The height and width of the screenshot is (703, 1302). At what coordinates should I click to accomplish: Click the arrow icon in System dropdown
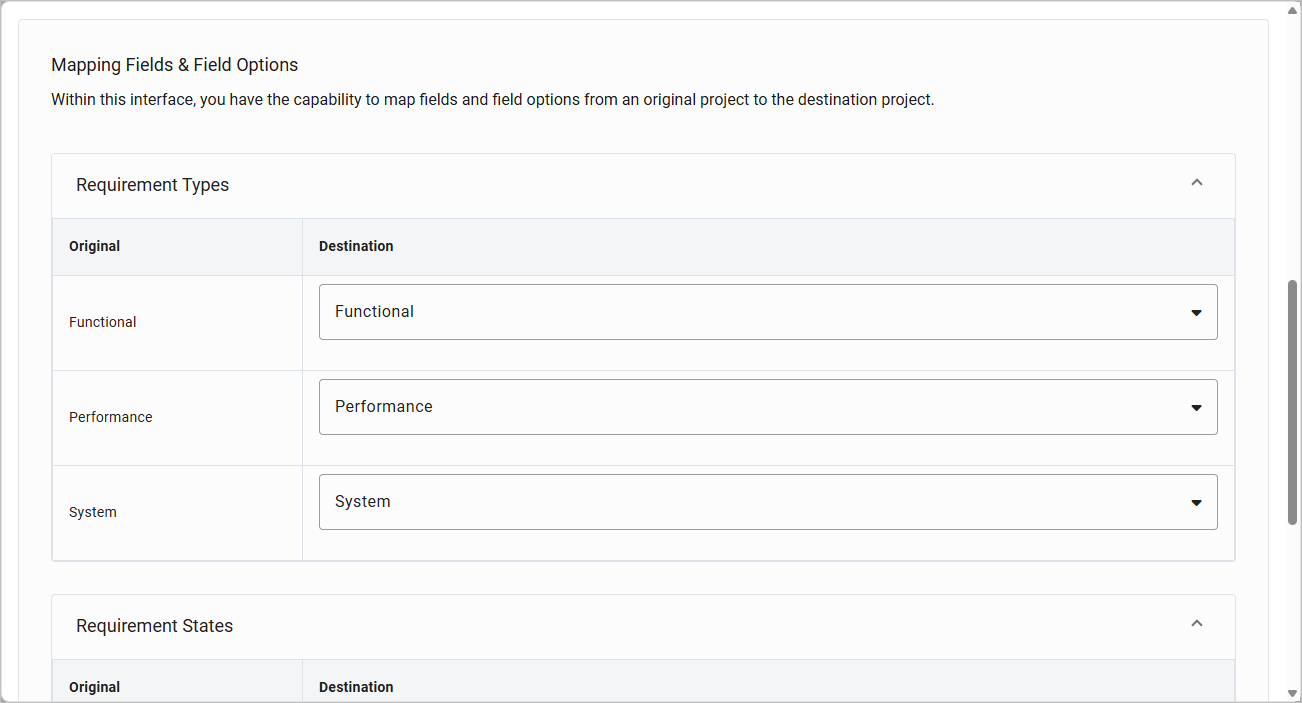1196,503
